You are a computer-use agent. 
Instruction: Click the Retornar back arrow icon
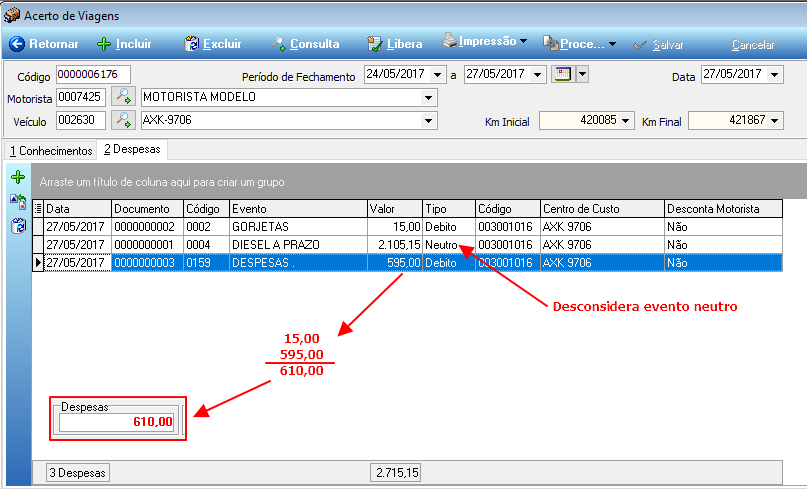[16, 44]
